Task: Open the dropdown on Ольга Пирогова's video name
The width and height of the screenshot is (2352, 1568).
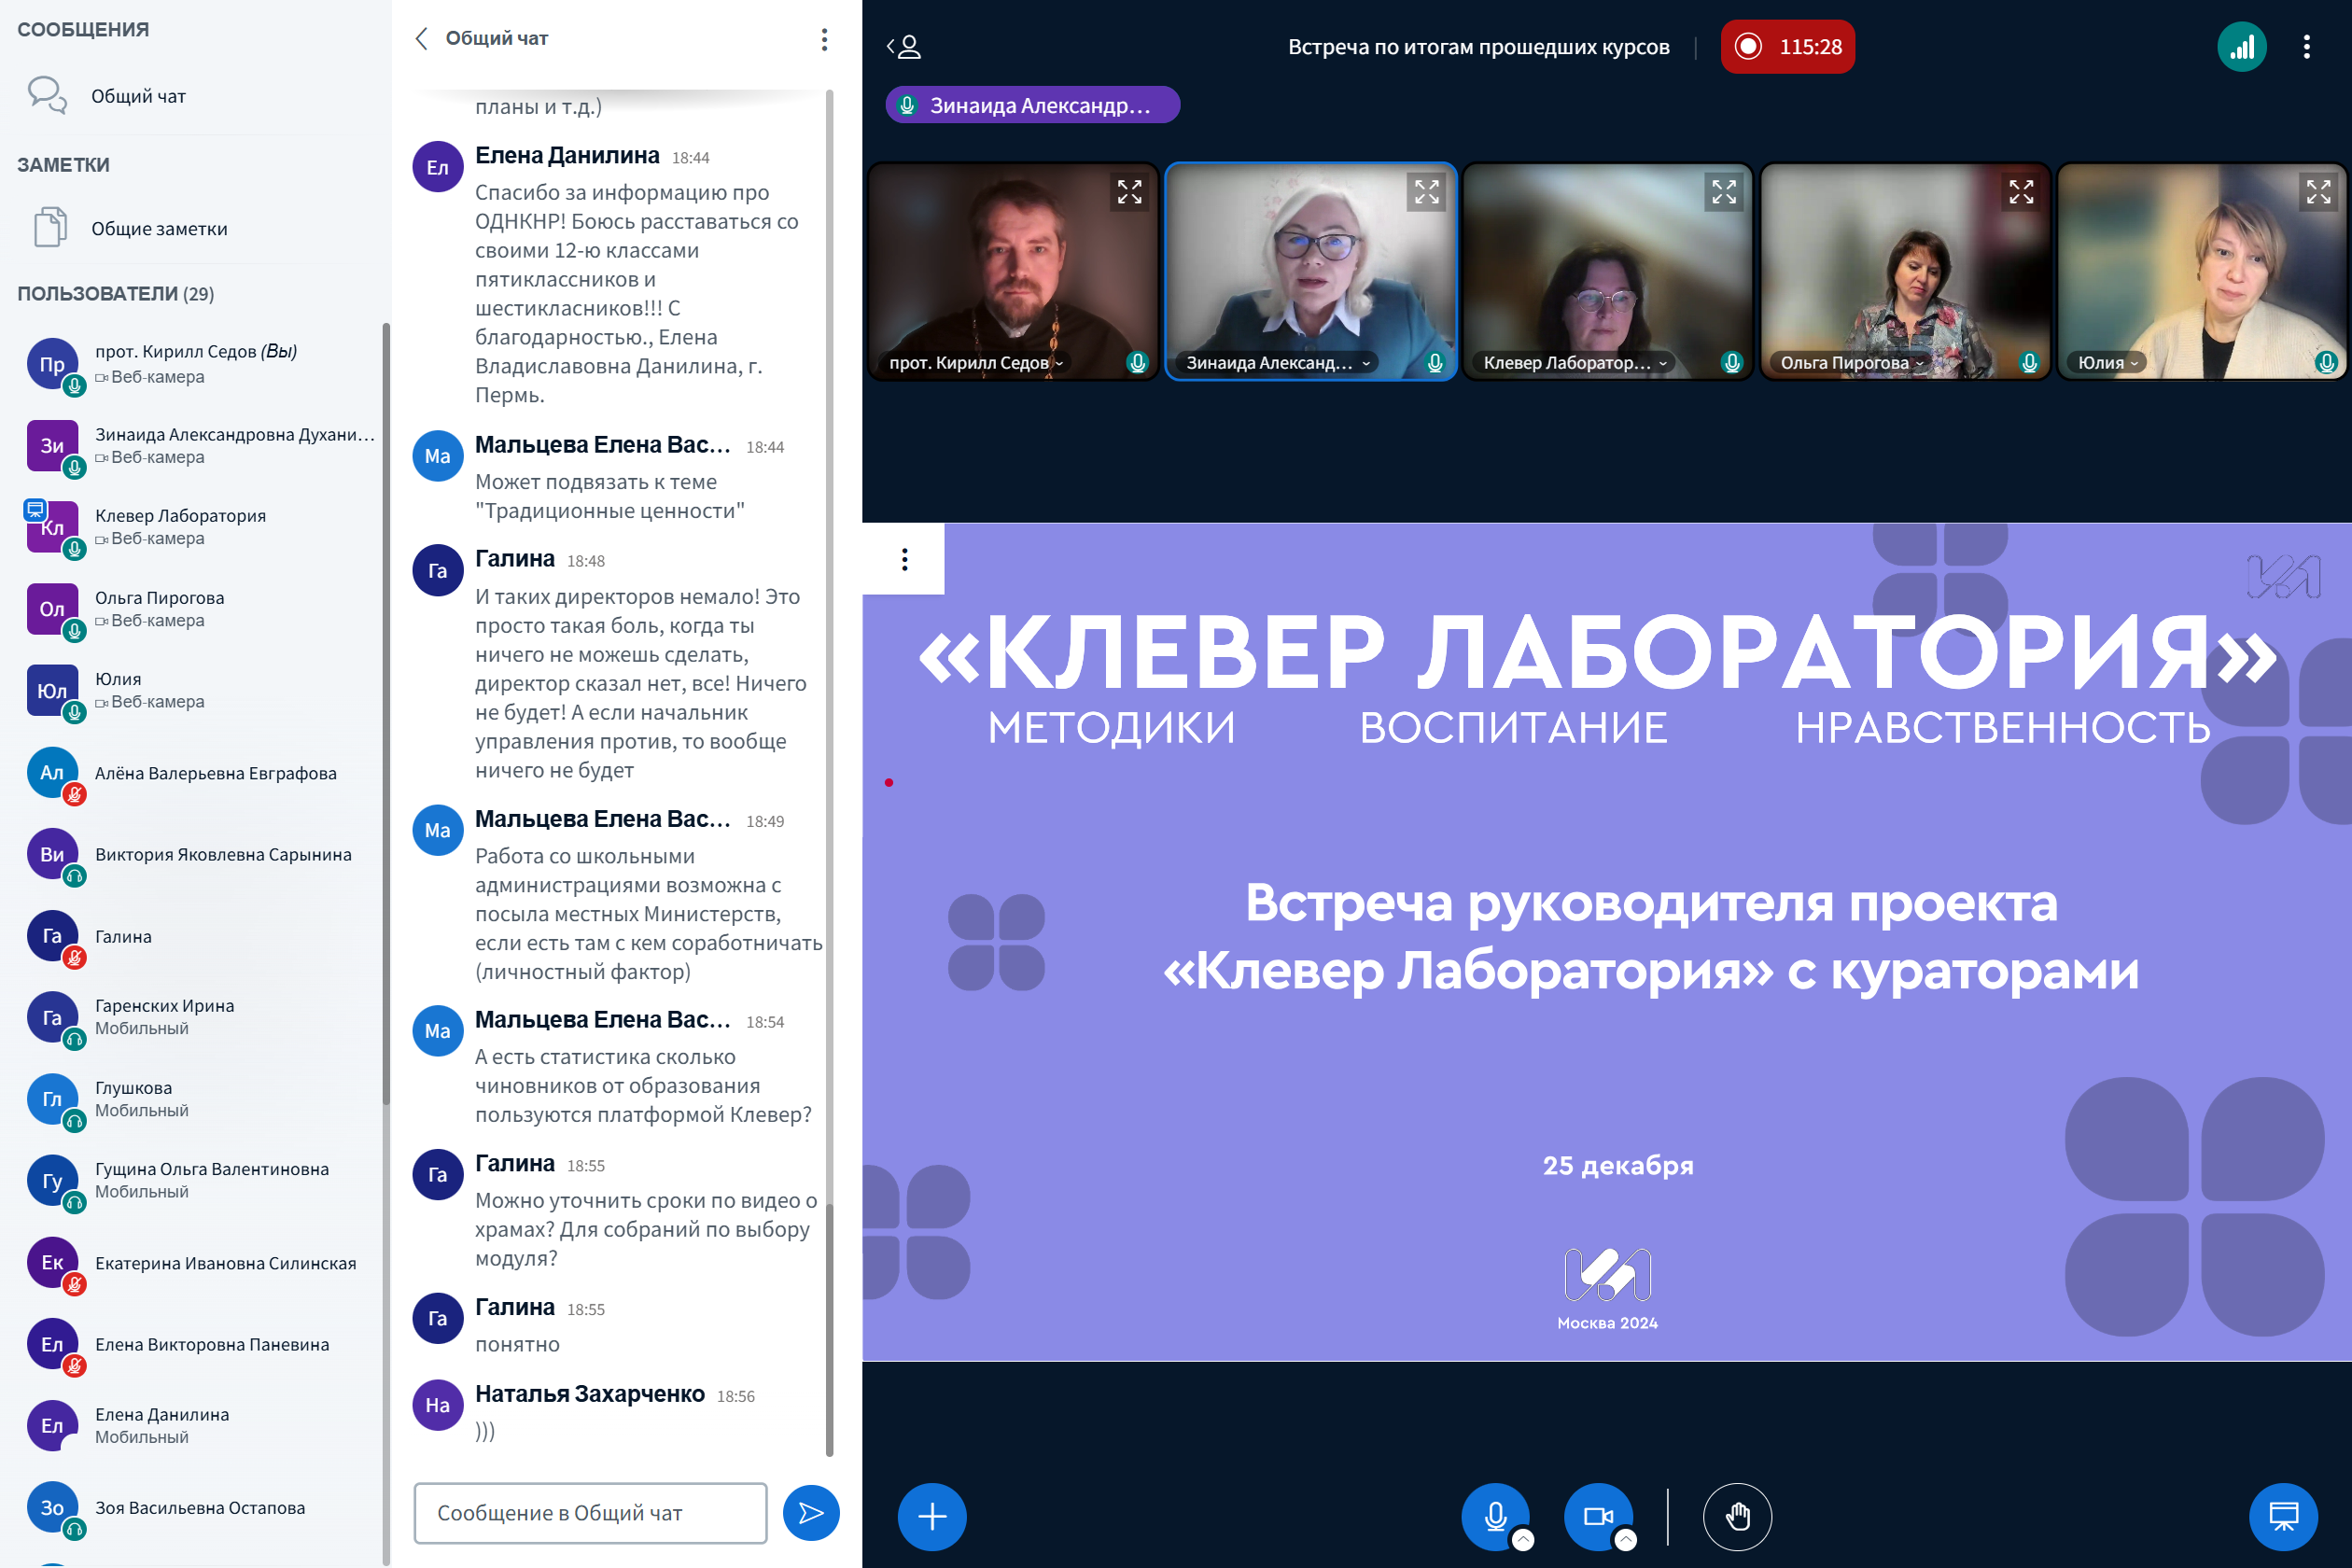Action: (1919, 364)
